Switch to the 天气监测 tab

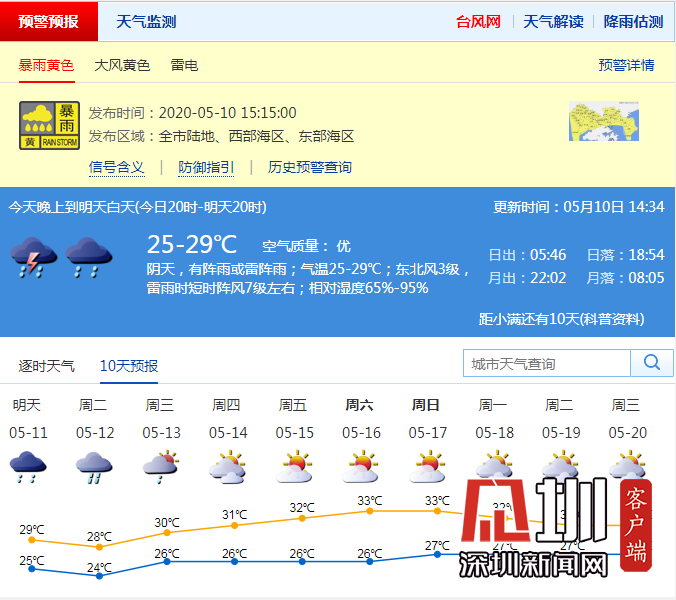coord(146,21)
